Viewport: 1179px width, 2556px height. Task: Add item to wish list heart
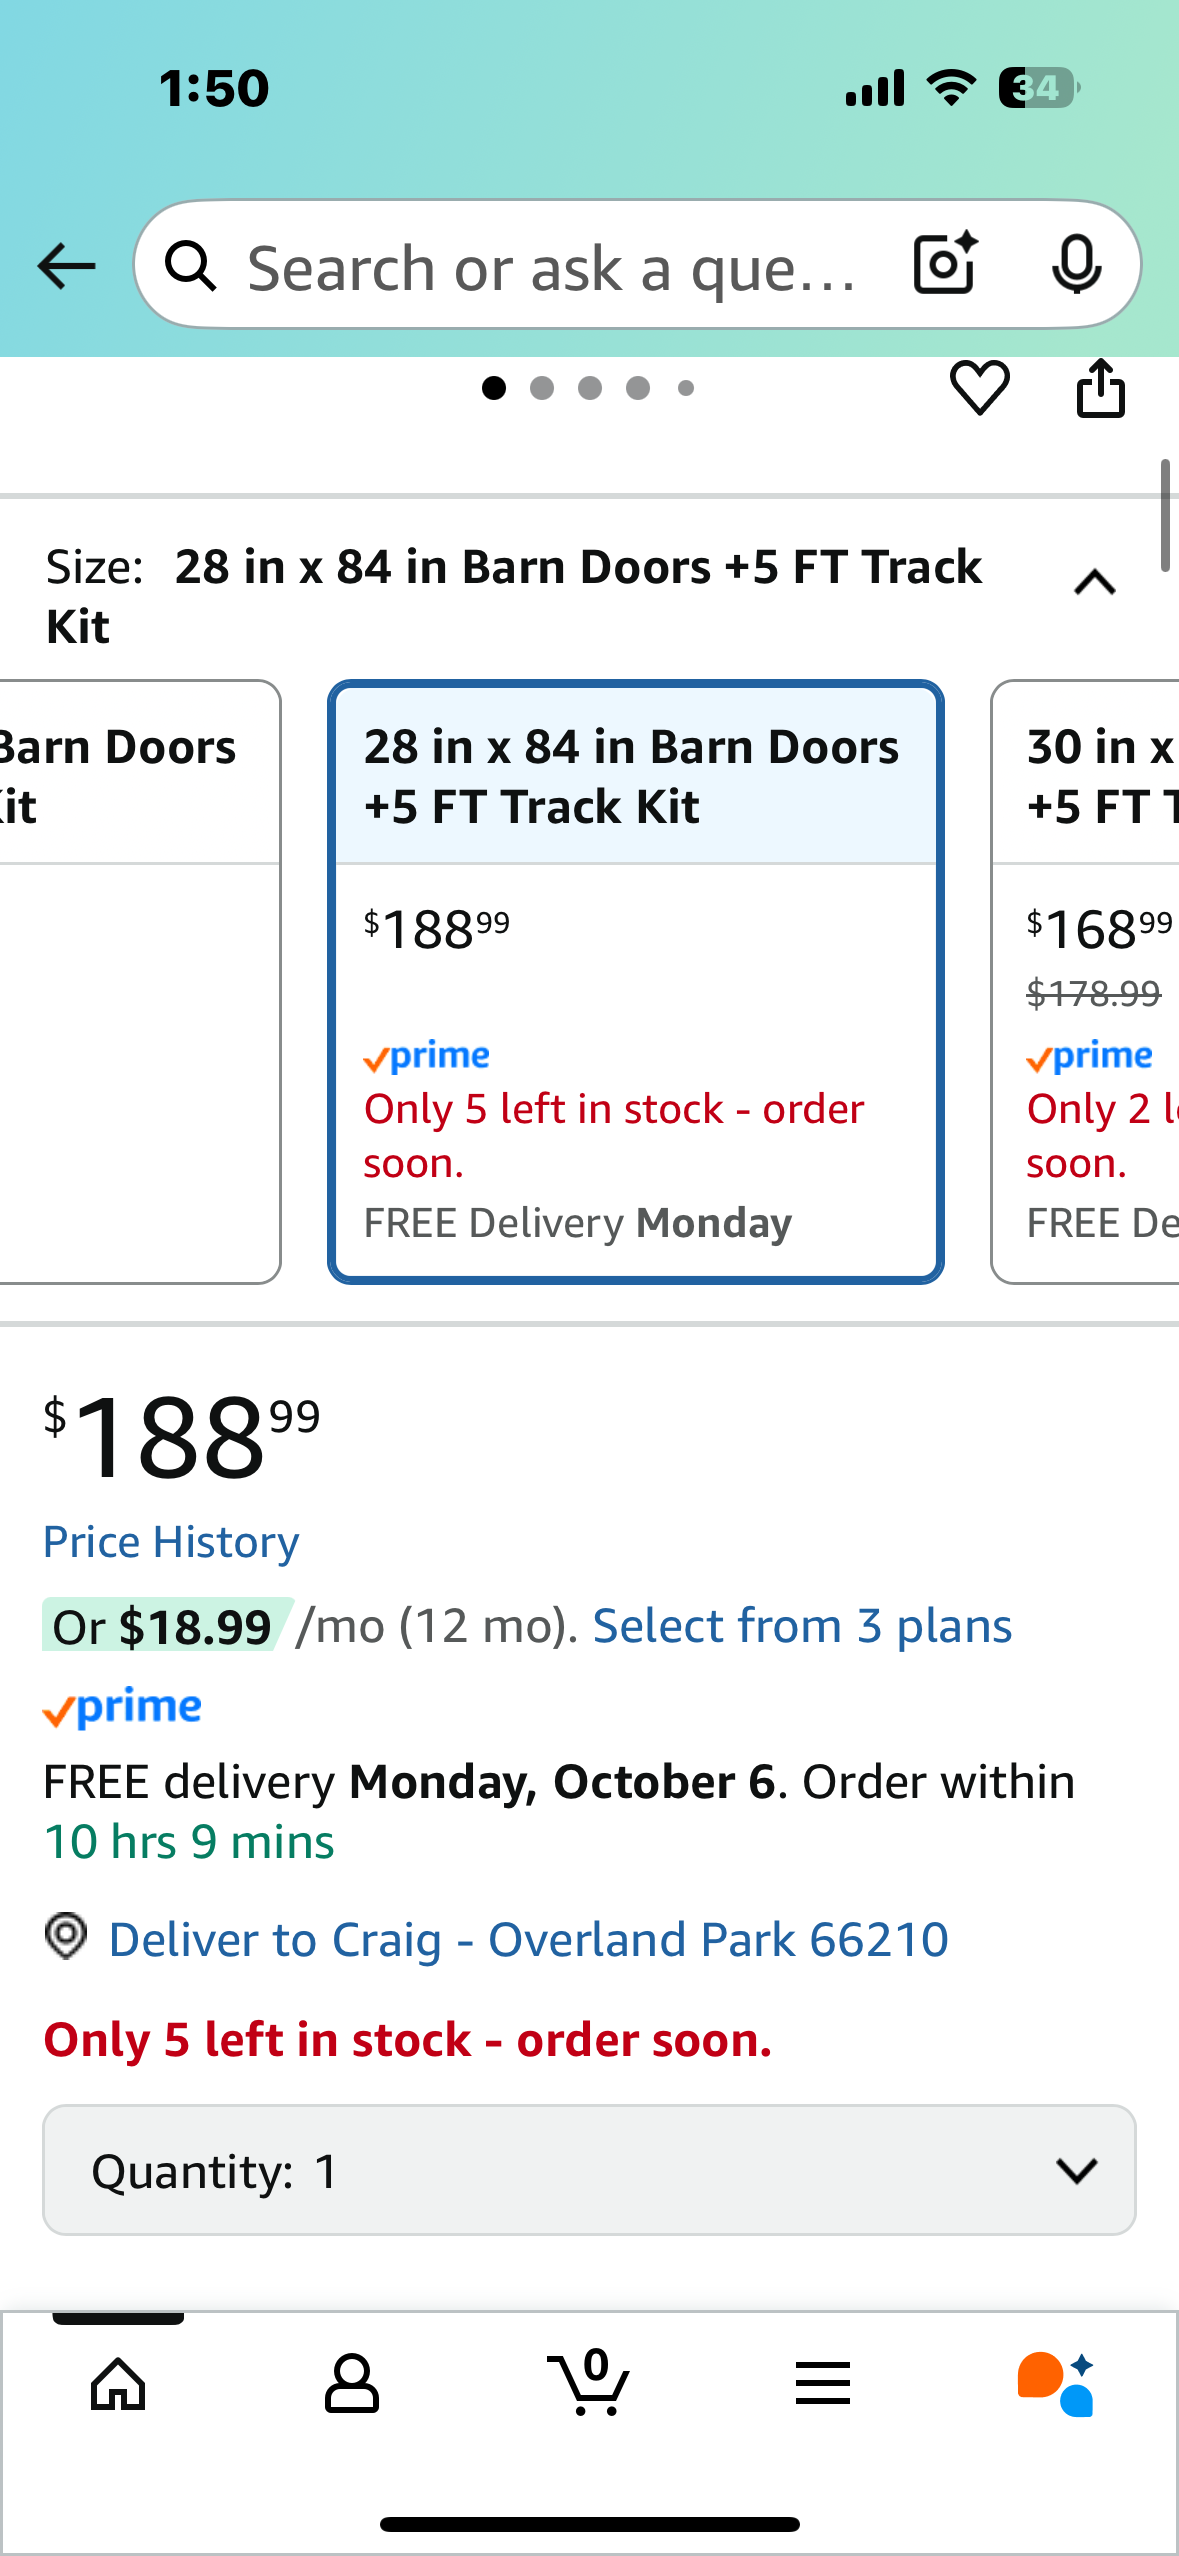tap(979, 388)
